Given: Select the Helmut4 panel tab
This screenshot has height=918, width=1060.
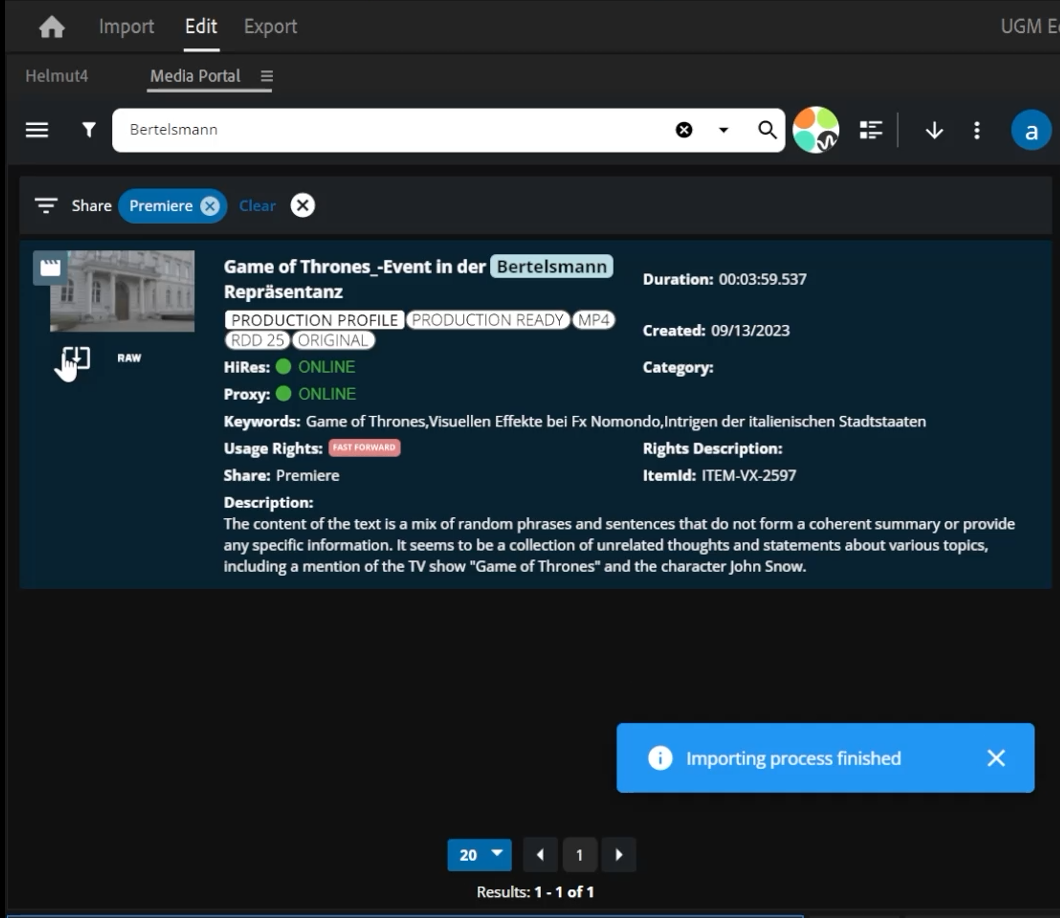Looking at the screenshot, I should click(56, 76).
